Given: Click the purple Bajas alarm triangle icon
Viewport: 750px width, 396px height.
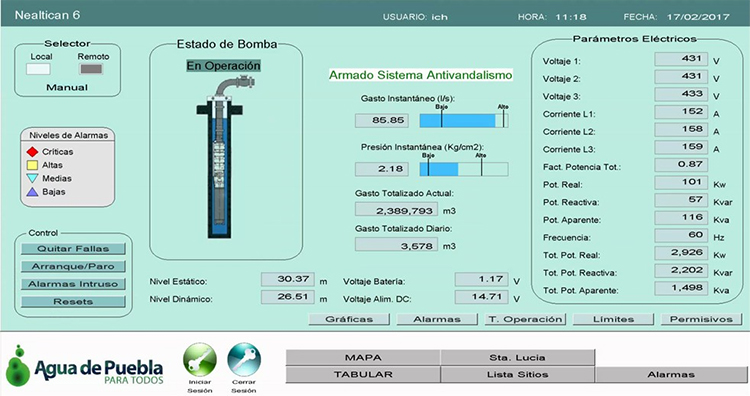Looking at the screenshot, I should click(x=32, y=192).
